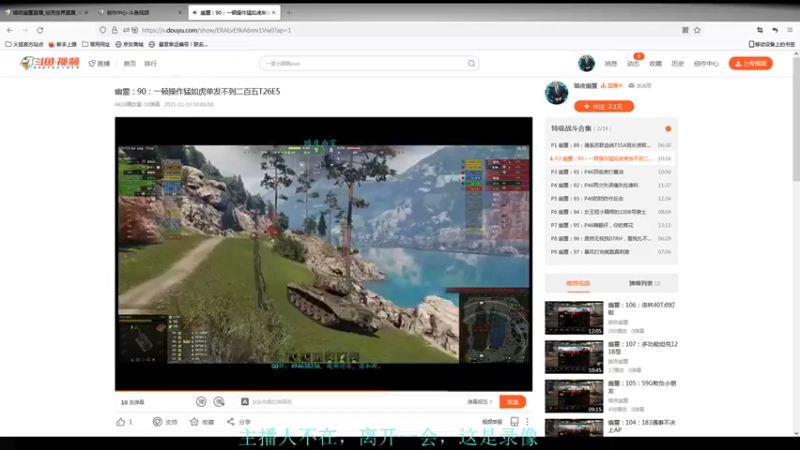Open danmaku settings icon beside toggle

point(219,402)
